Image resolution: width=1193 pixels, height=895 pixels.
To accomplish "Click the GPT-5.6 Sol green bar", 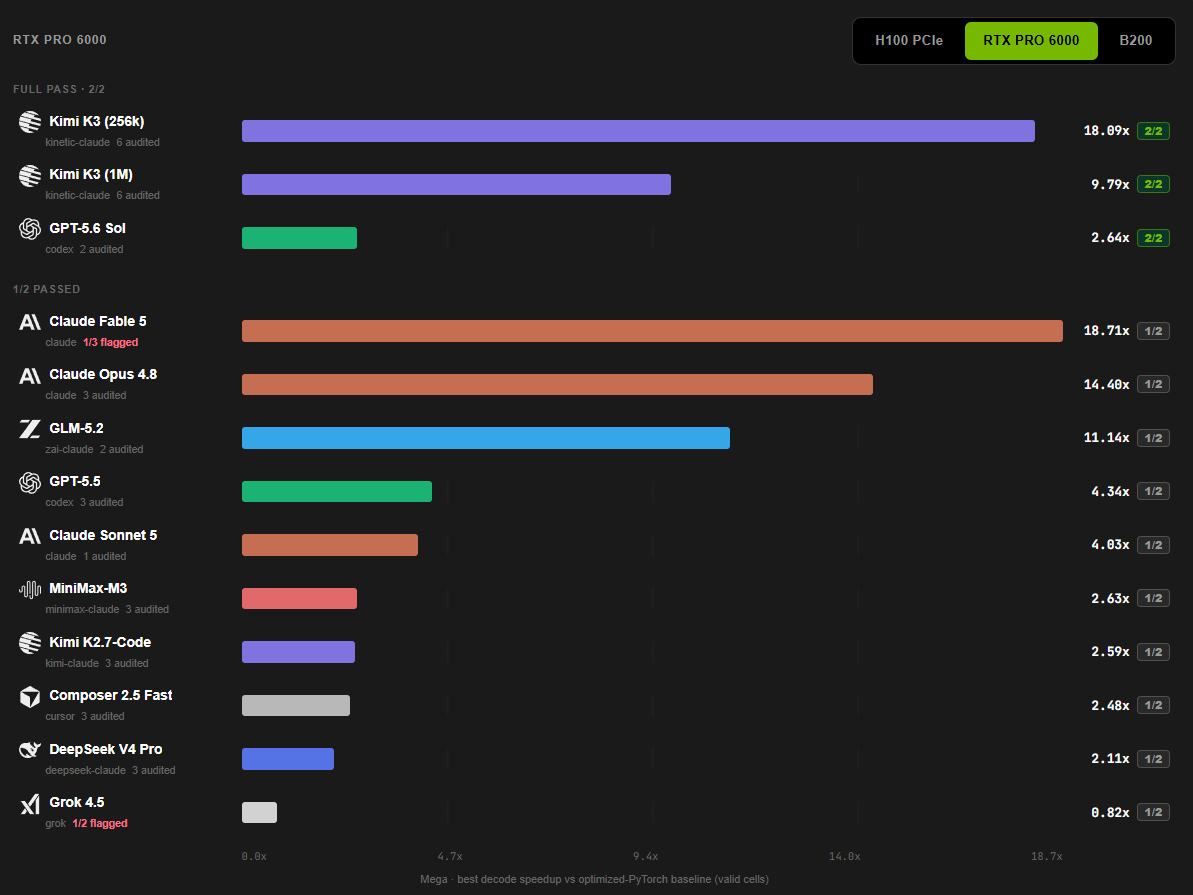I will pyautogui.click(x=299, y=238).
